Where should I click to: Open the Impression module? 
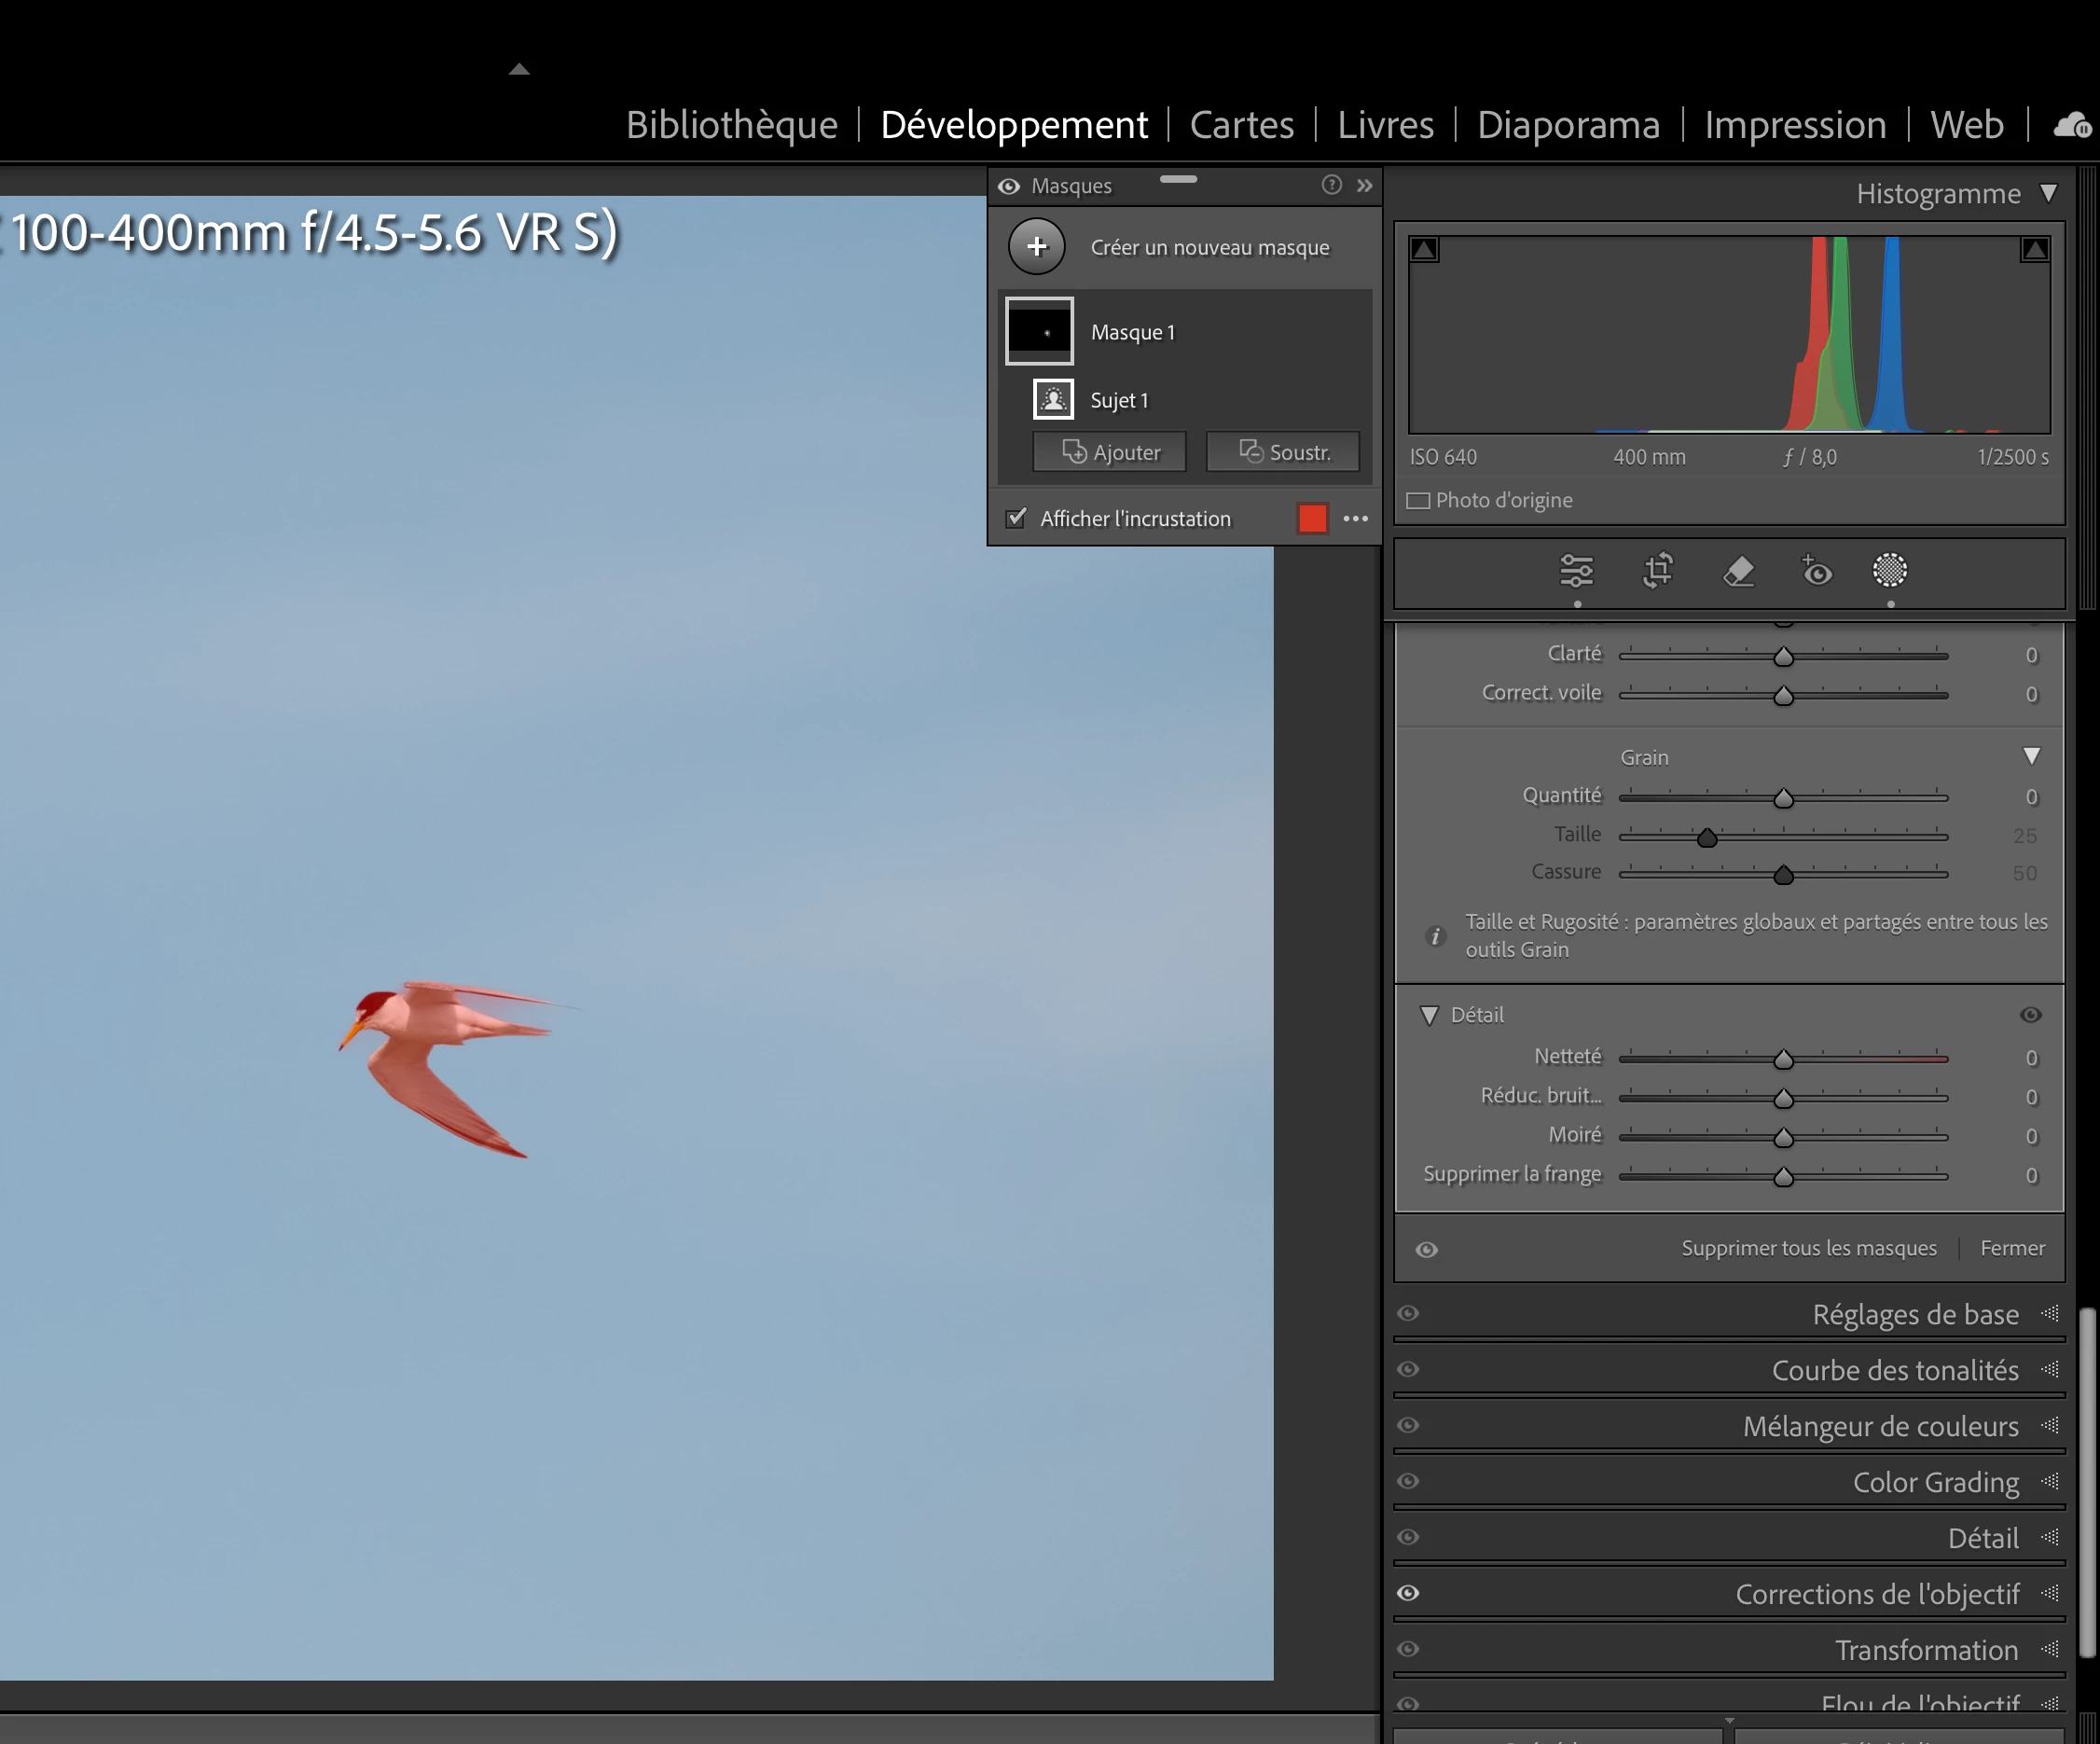1795,125
